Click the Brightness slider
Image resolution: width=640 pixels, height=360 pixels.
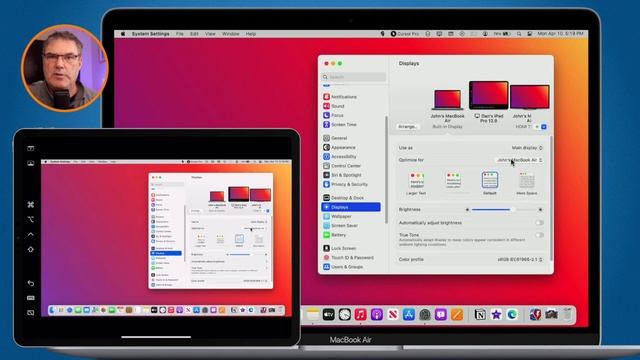click(x=504, y=209)
